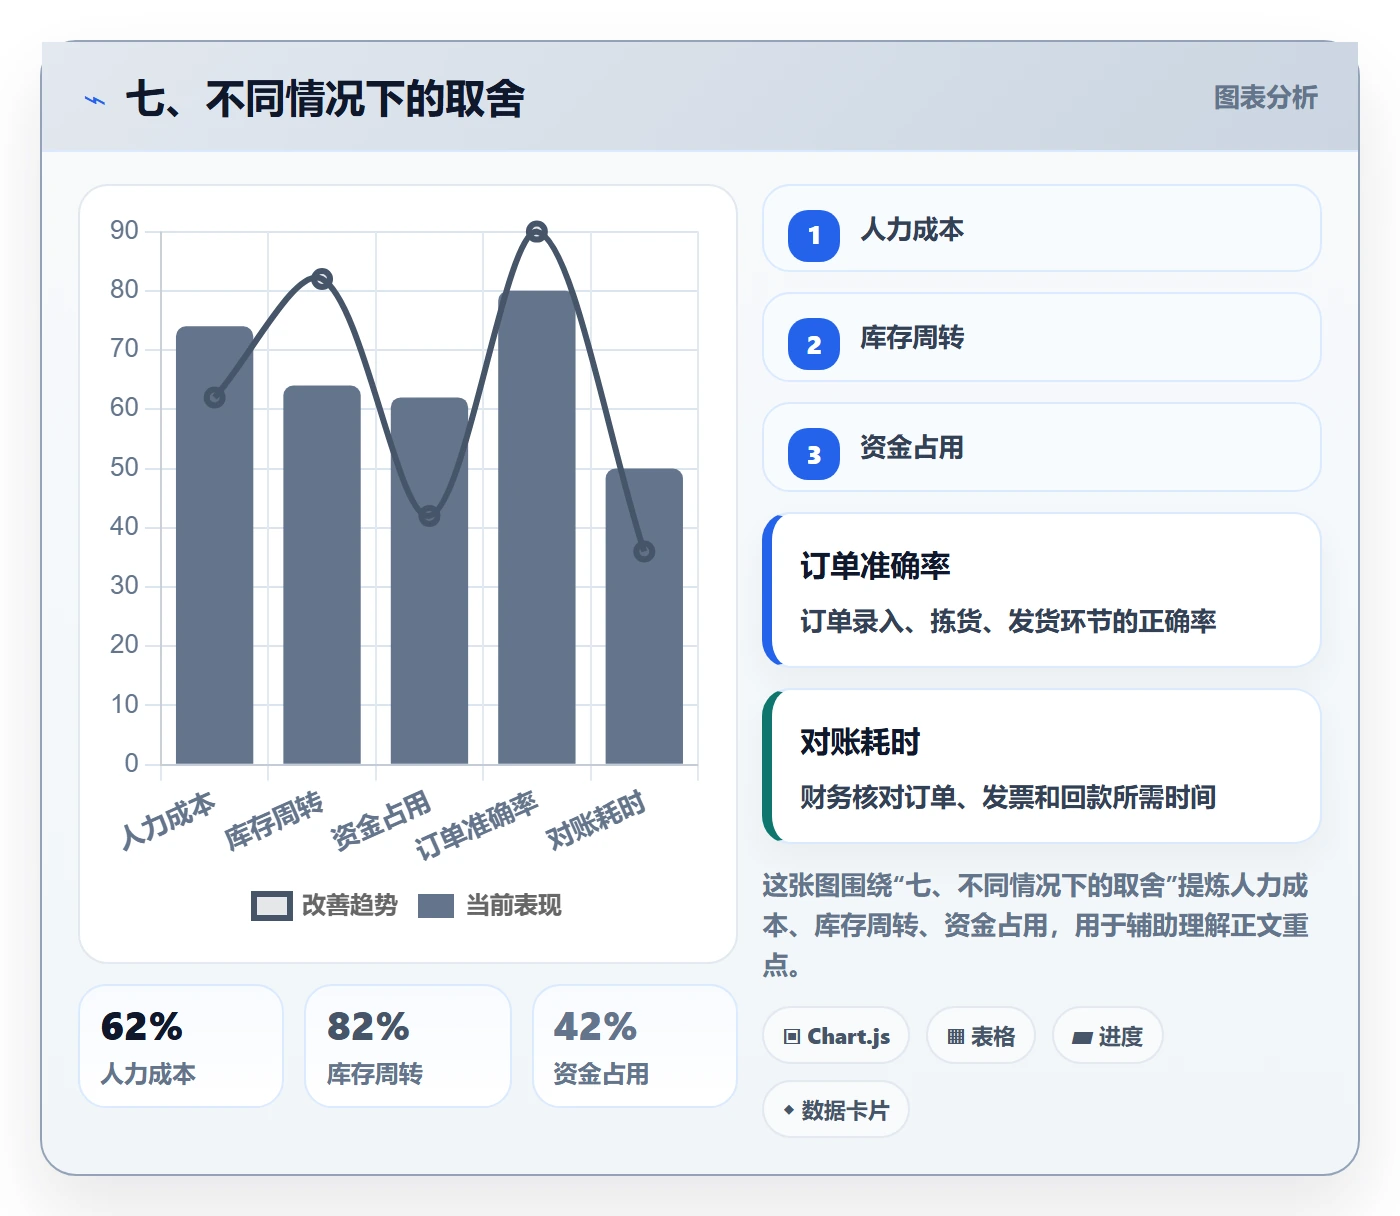Viewport: 1400px width, 1216px height.
Task: Click the 图表分析 label in the header
Action: coord(1265,97)
